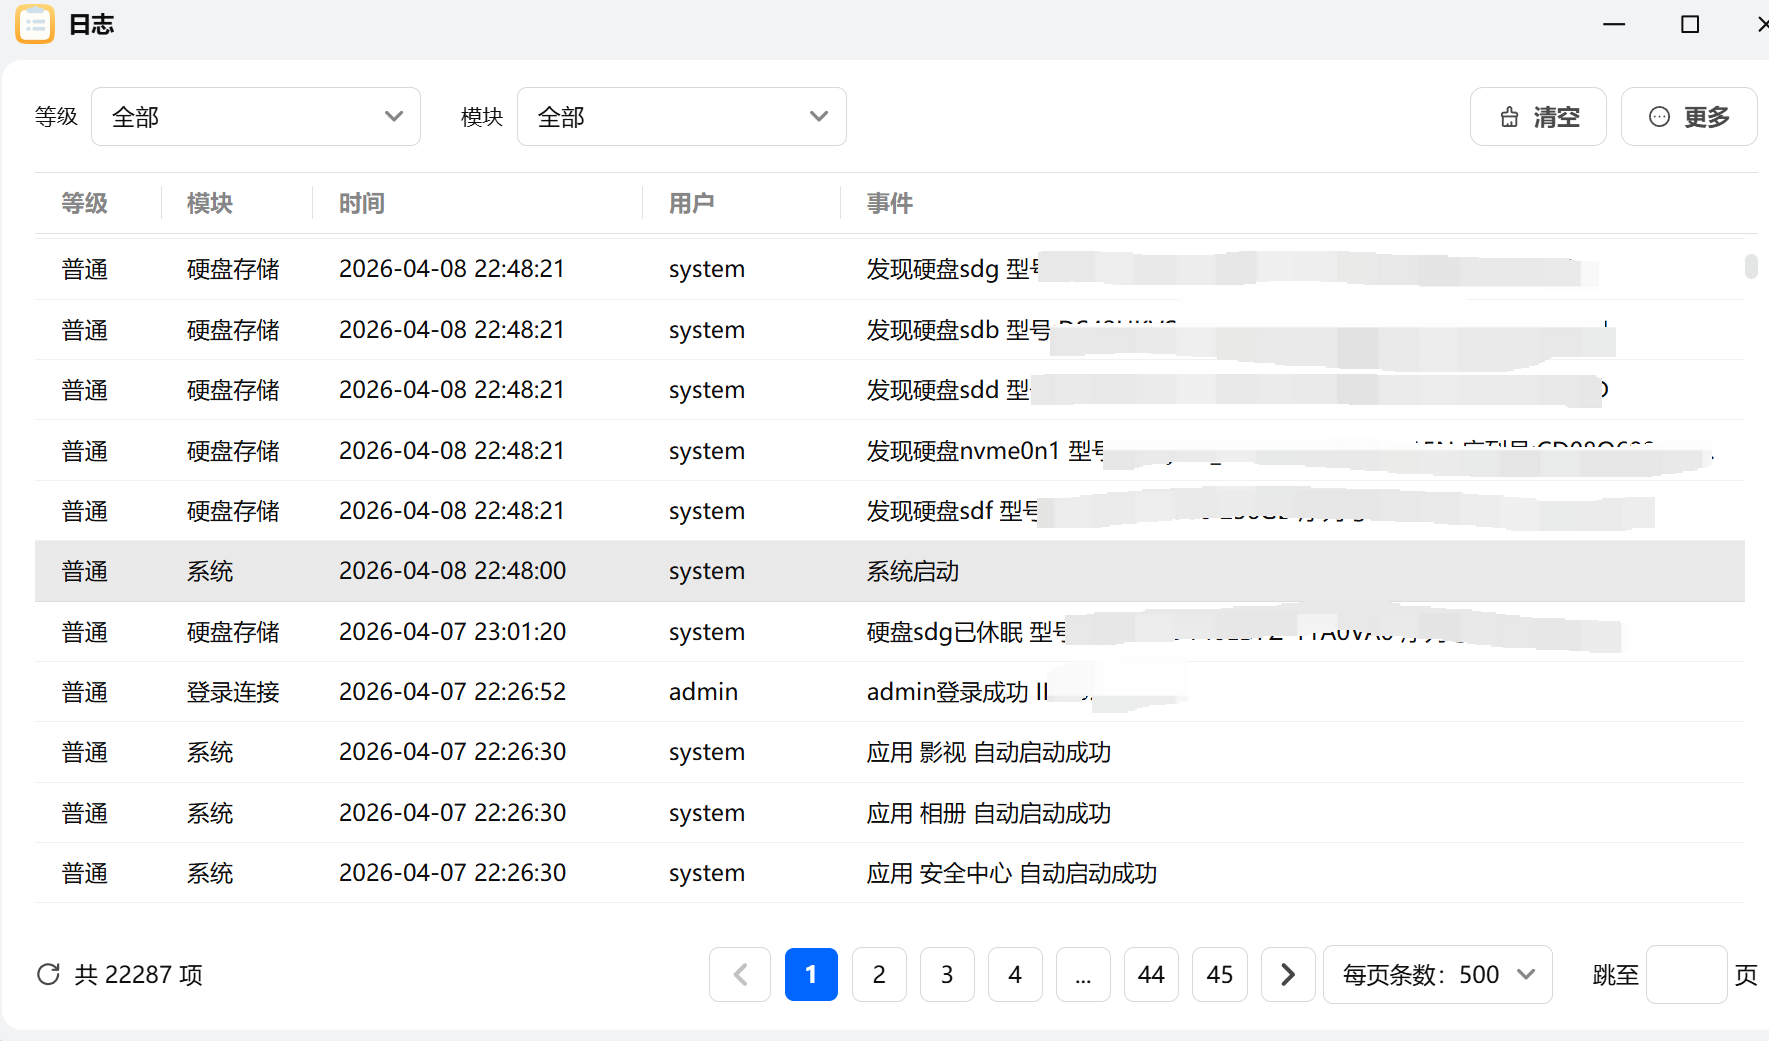Click the trash icon on the 清空 button
Screen dimensions: 1769x1041
(x=1510, y=116)
